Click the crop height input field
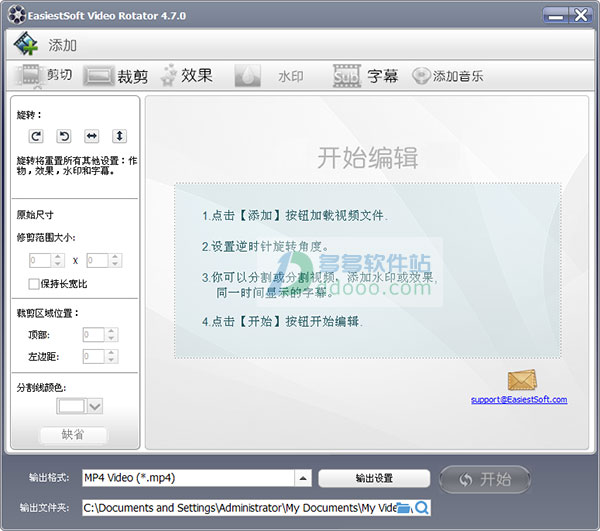This screenshot has width=600, height=531. coord(98,261)
